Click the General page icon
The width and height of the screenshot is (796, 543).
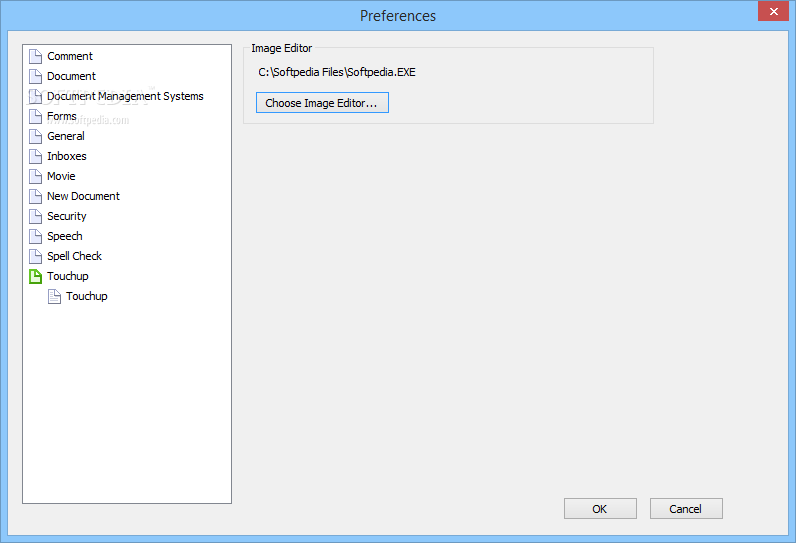click(x=36, y=136)
